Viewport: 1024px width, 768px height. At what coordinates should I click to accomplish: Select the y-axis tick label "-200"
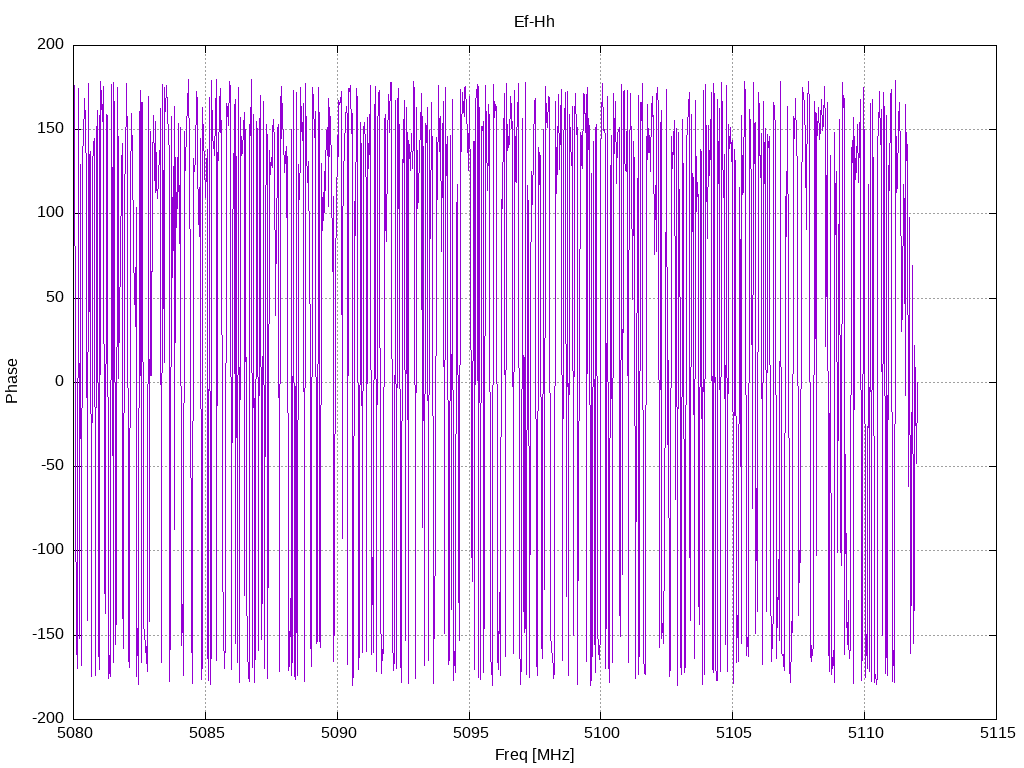48,718
